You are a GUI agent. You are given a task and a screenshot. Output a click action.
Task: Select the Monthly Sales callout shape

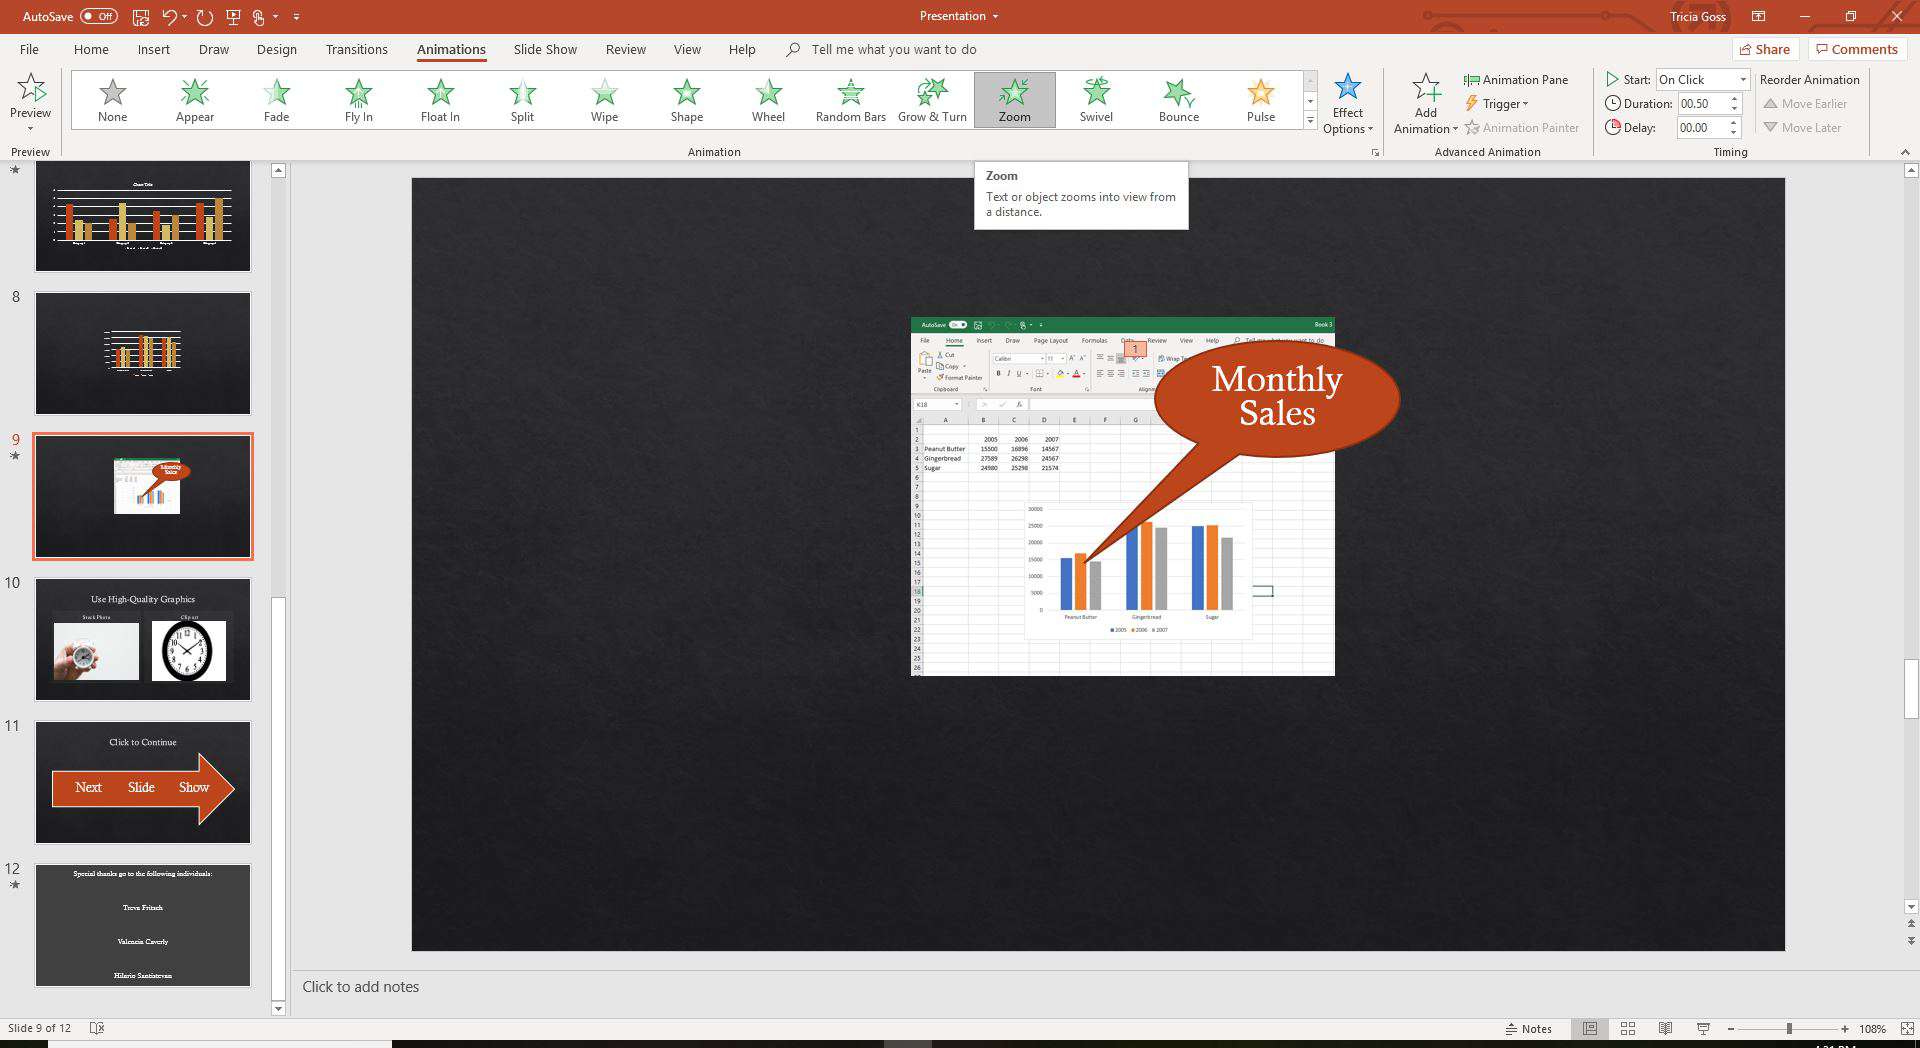1277,400
